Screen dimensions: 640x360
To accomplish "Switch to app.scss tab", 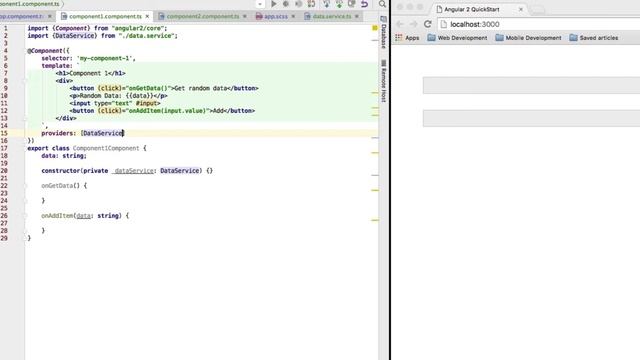I will click(x=276, y=16).
